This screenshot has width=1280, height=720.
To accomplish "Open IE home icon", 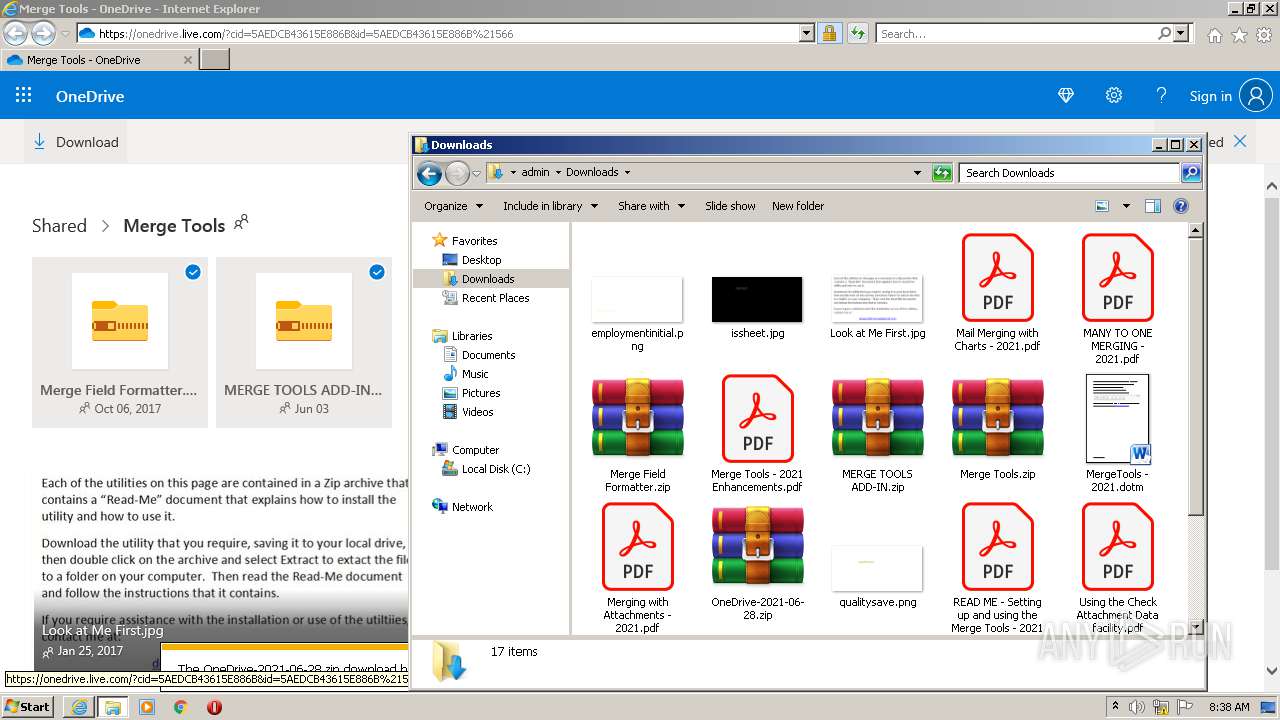I will (1214, 35).
